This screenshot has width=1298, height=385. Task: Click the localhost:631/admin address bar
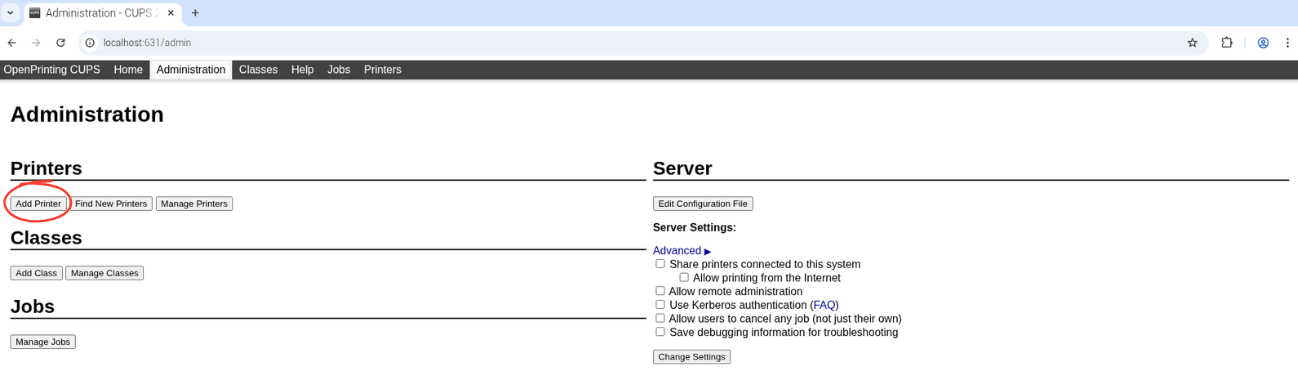[x=640, y=43]
